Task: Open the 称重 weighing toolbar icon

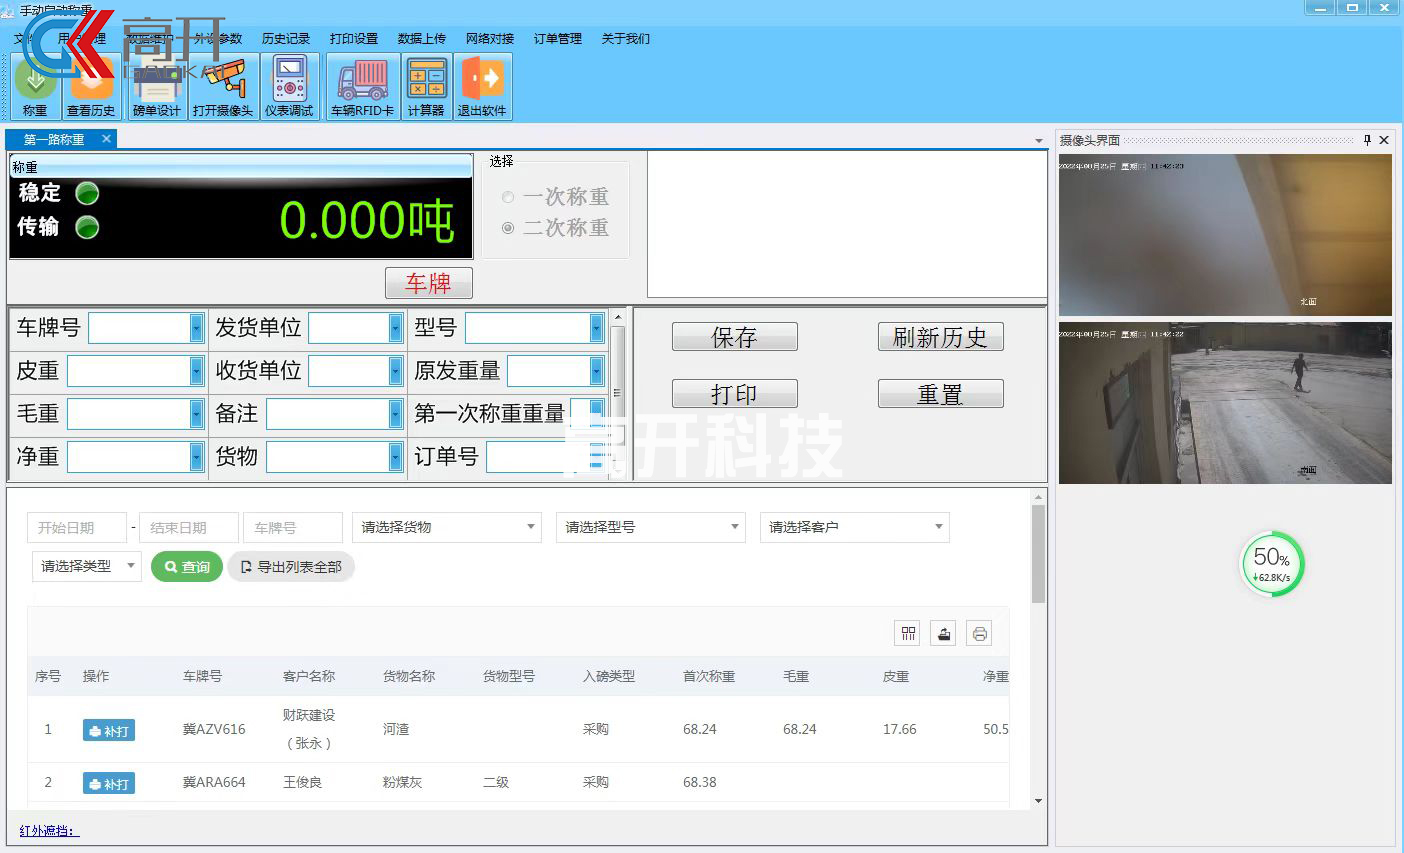Action: (35, 87)
